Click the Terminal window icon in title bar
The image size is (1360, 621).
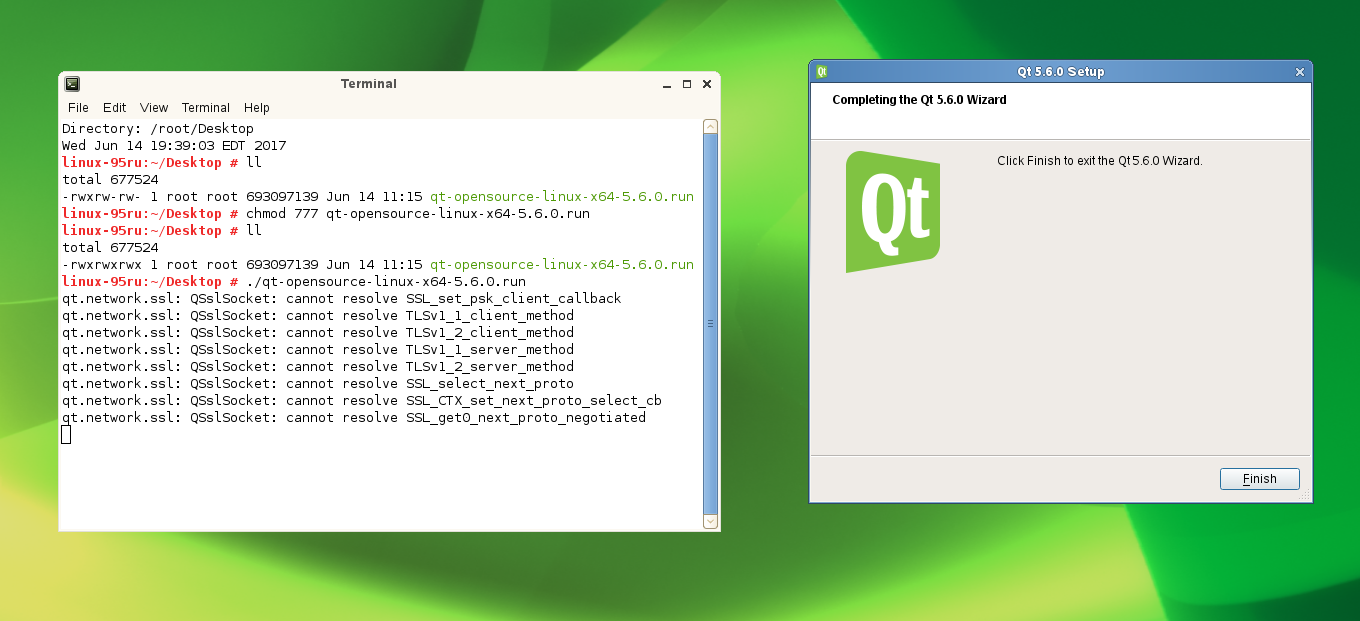(x=72, y=84)
